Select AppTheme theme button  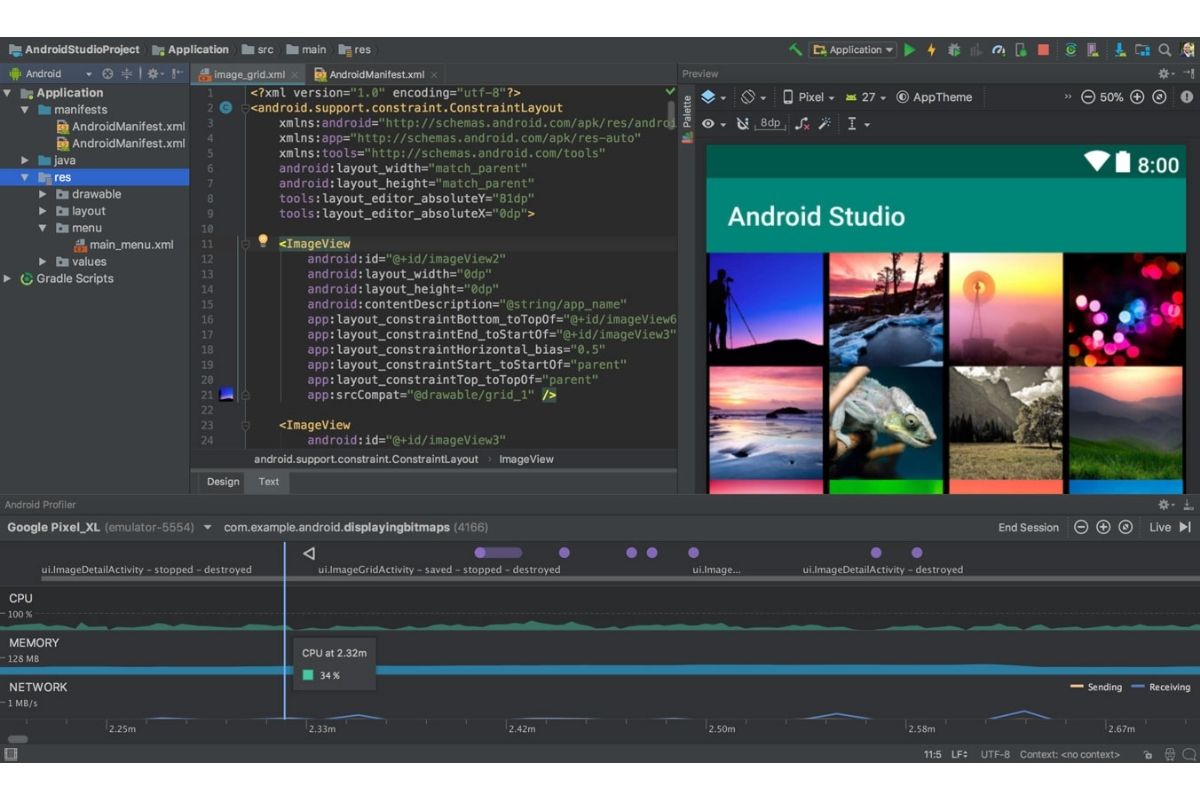(934, 97)
